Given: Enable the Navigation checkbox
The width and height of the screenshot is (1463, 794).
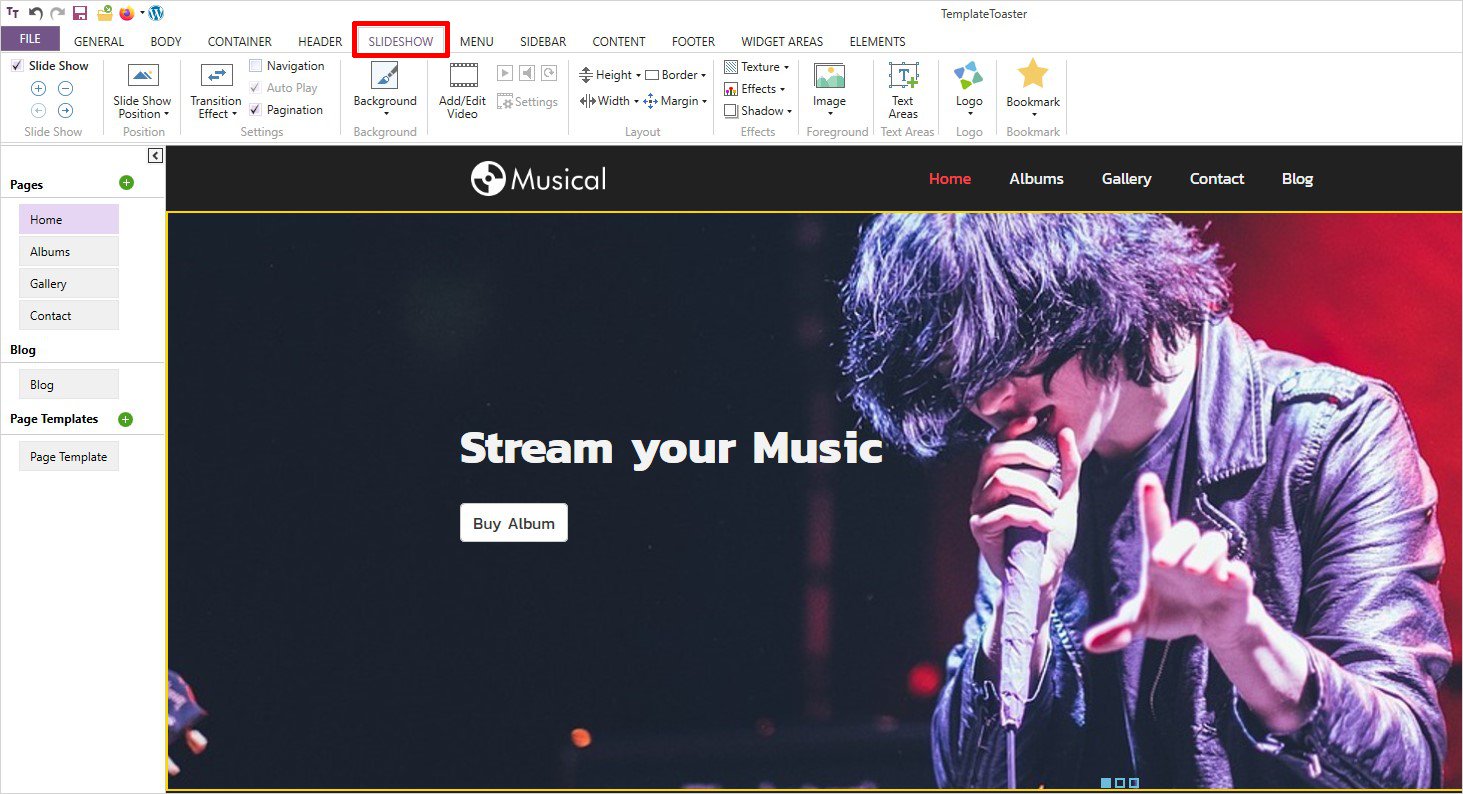Looking at the screenshot, I should pyautogui.click(x=255, y=66).
